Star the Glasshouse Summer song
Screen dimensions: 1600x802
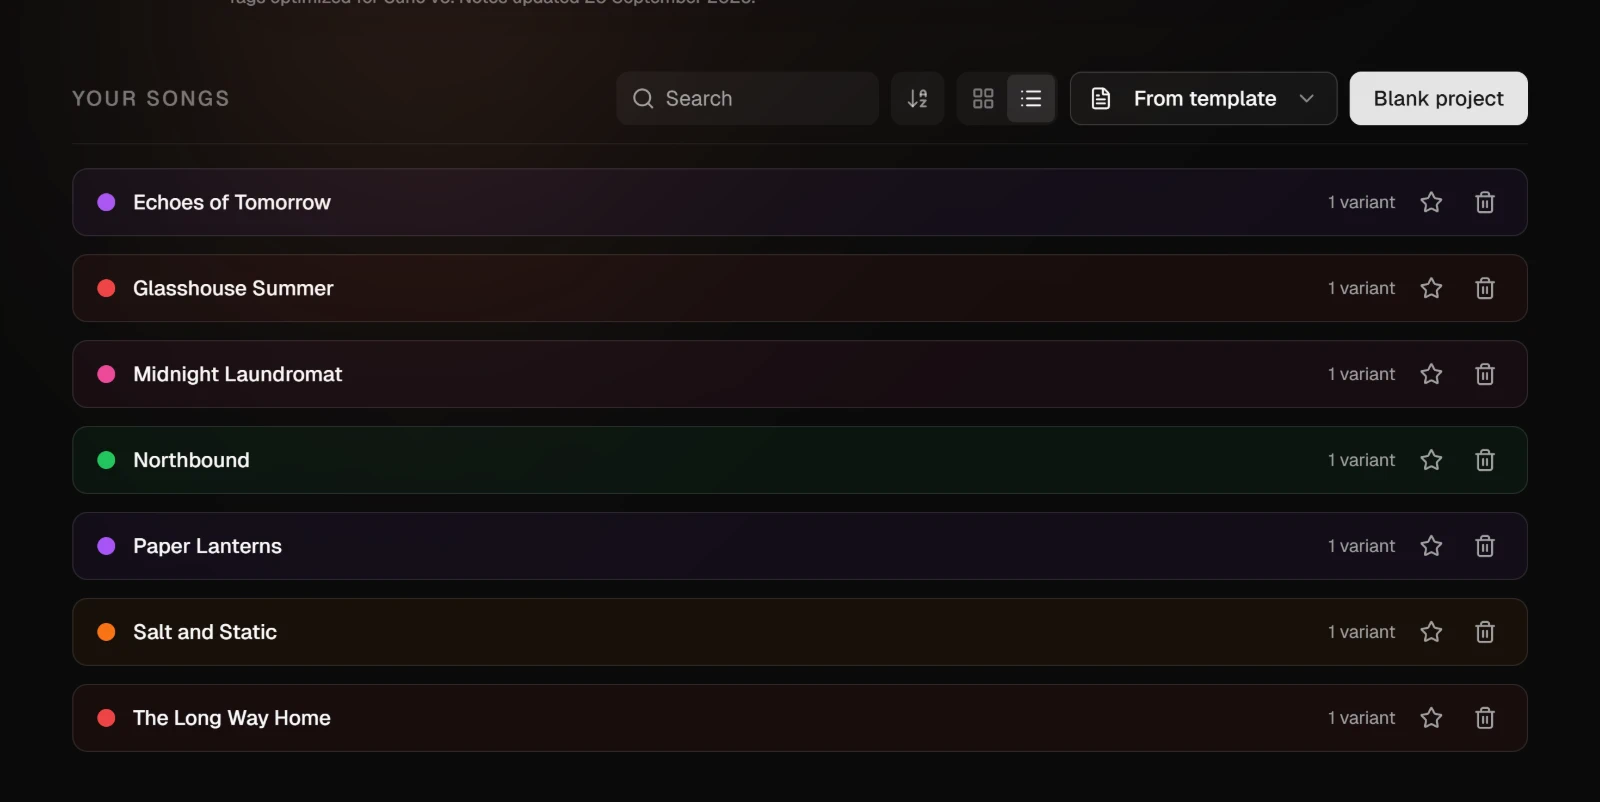coord(1431,288)
